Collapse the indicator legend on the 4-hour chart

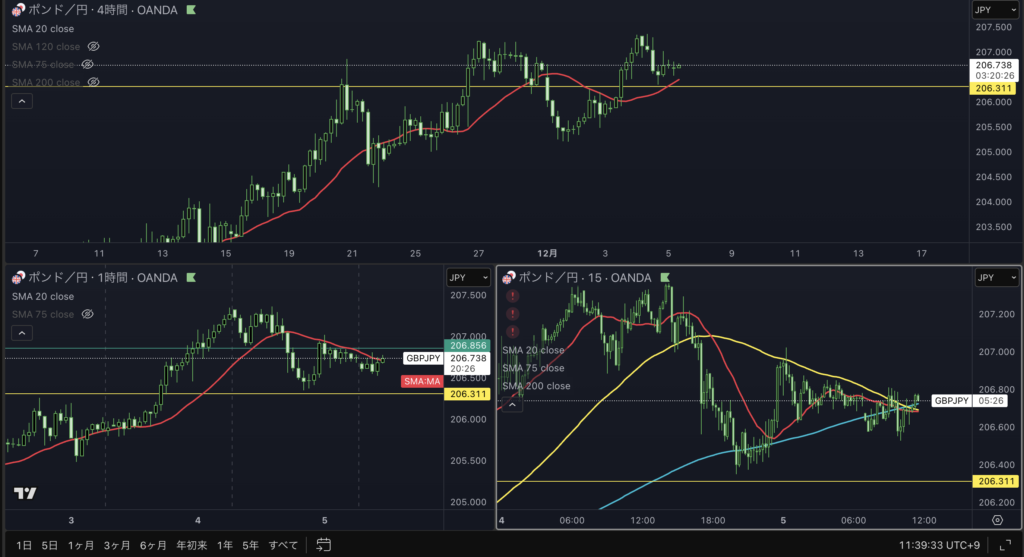[18, 100]
